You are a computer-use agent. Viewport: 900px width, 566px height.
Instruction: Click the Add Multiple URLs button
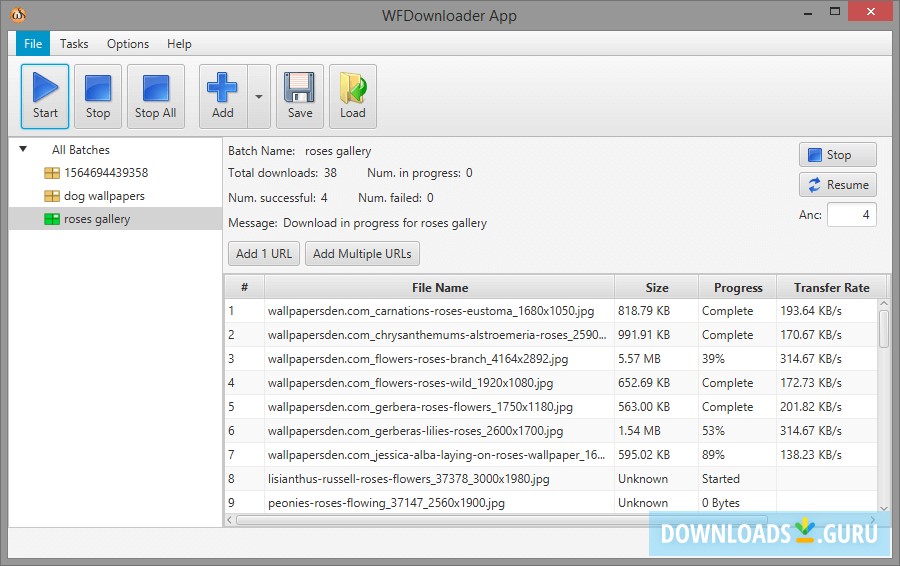362,254
